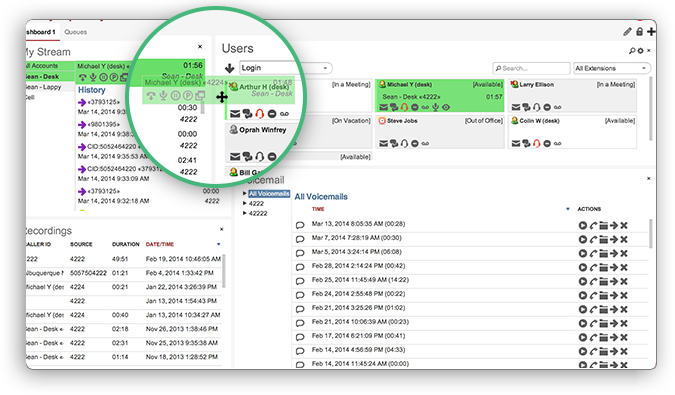The height and width of the screenshot is (395, 675).
Task: Open recording from Feb 19, 2014 10:46:05 AM
Action: coord(183,259)
